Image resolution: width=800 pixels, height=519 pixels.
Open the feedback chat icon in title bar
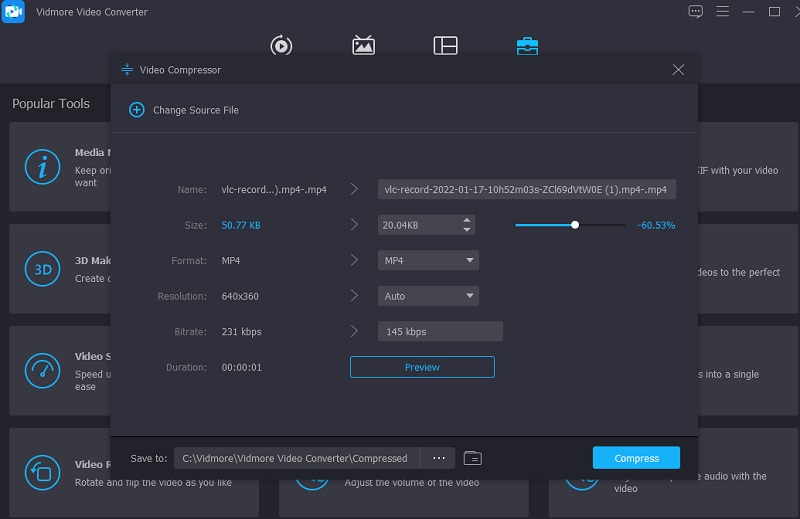pyautogui.click(x=696, y=12)
